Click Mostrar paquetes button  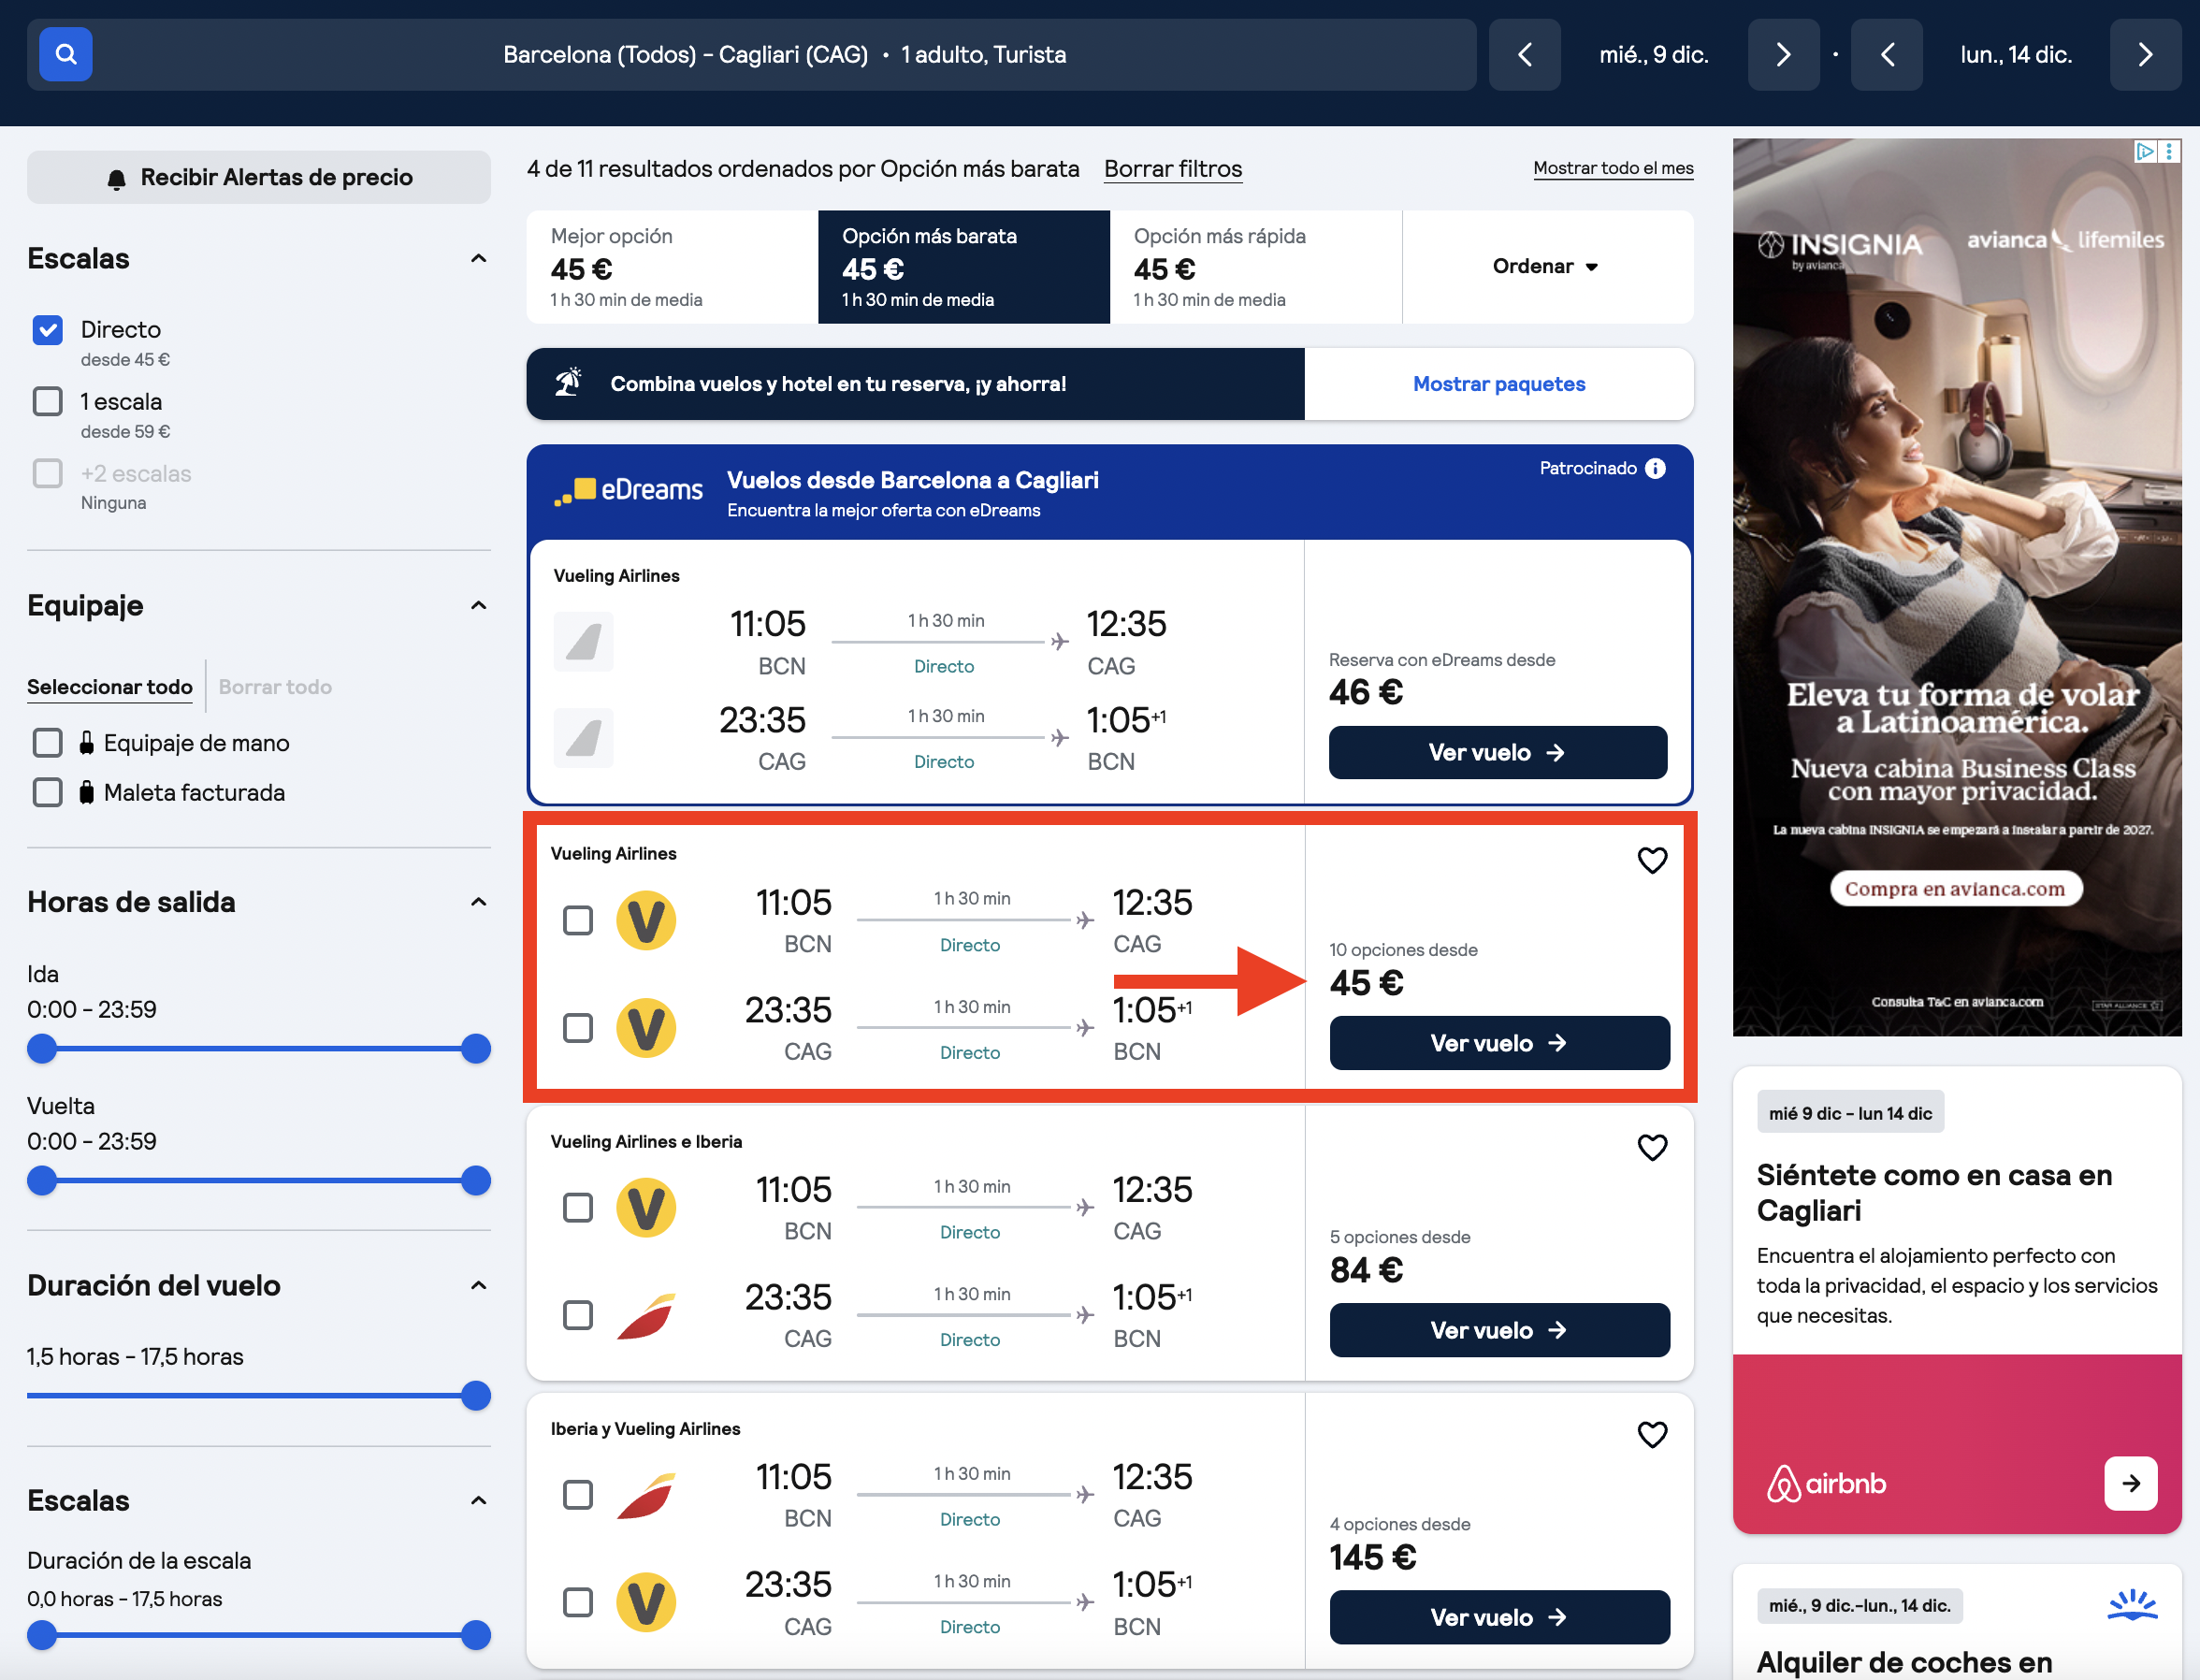pyautogui.click(x=1499, y=384)
